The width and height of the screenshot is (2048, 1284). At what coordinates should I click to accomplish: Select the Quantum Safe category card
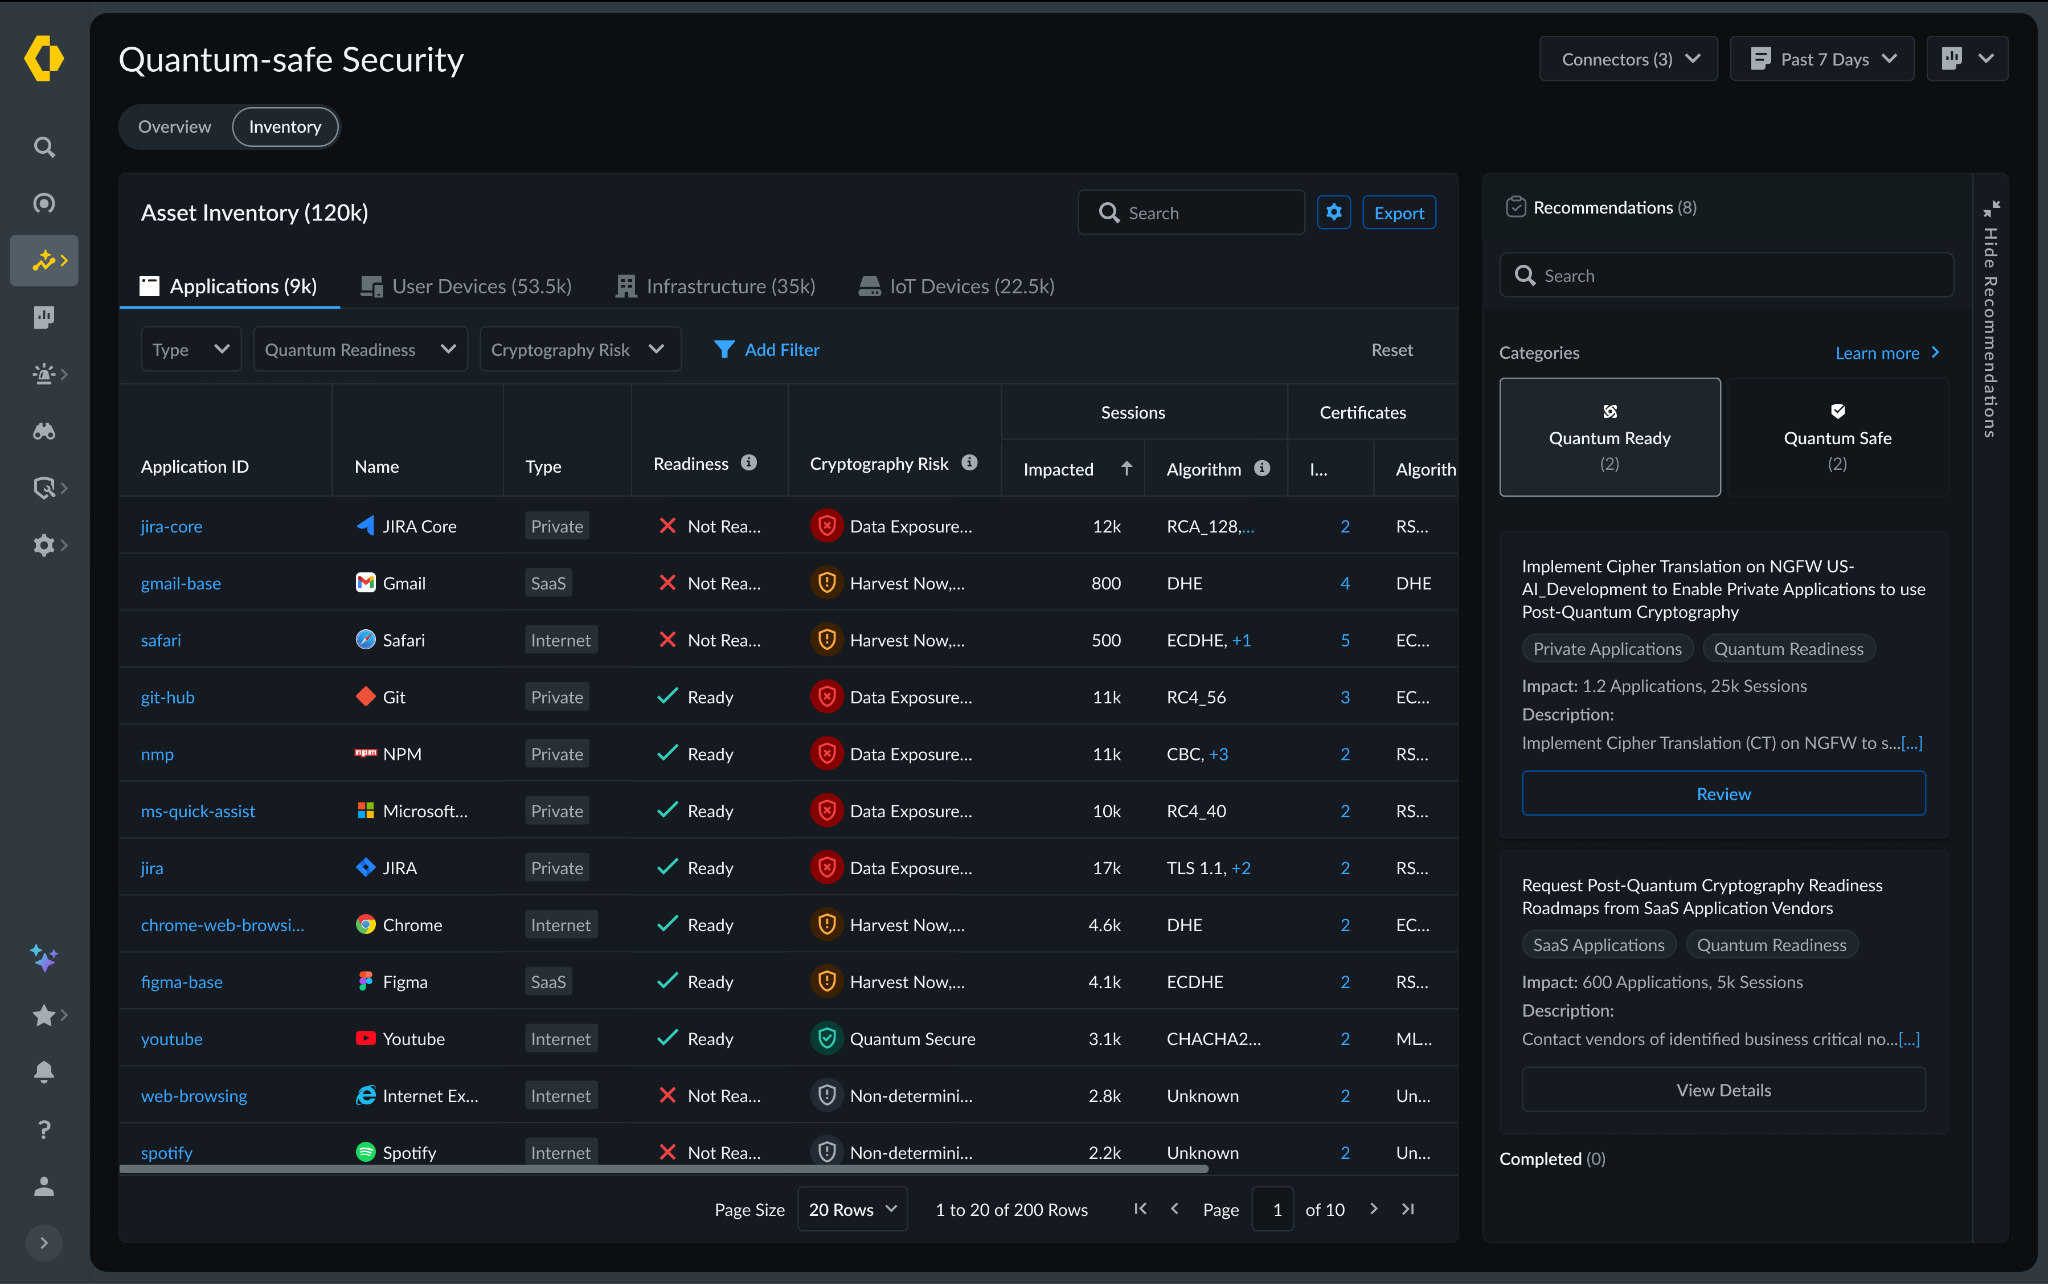click(1838, 437)
